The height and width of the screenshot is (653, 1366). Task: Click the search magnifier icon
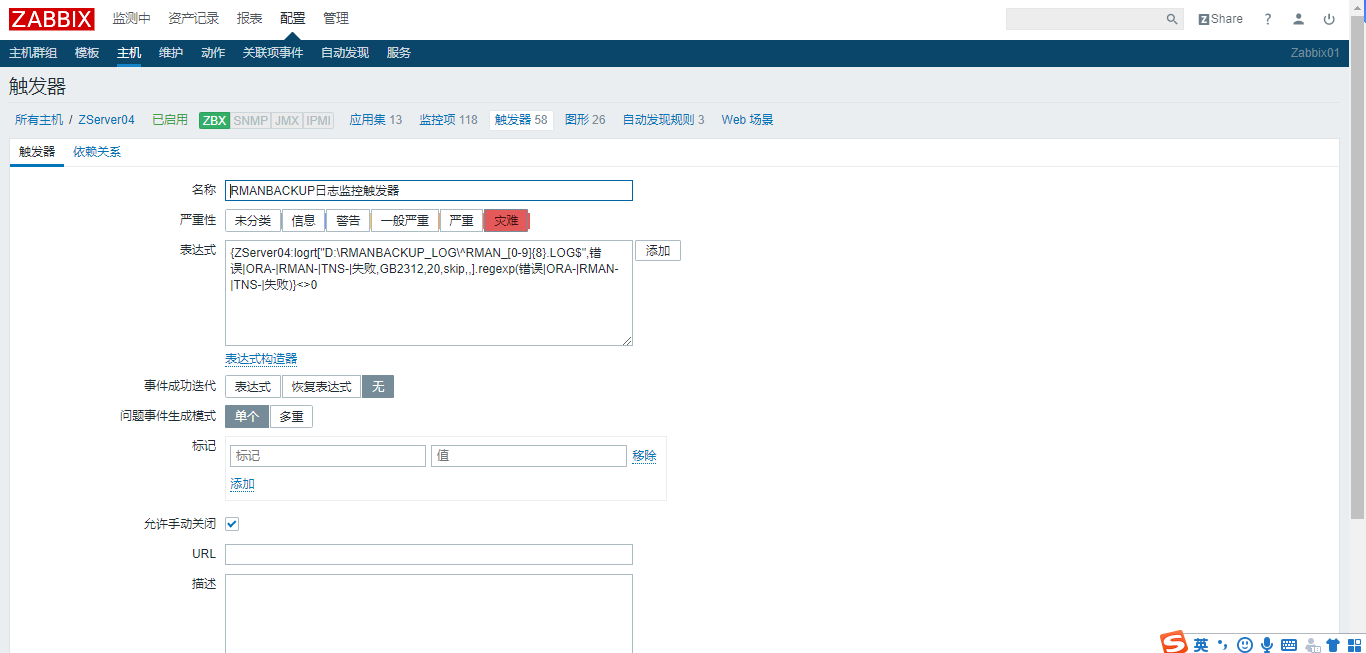point(1172,19)
